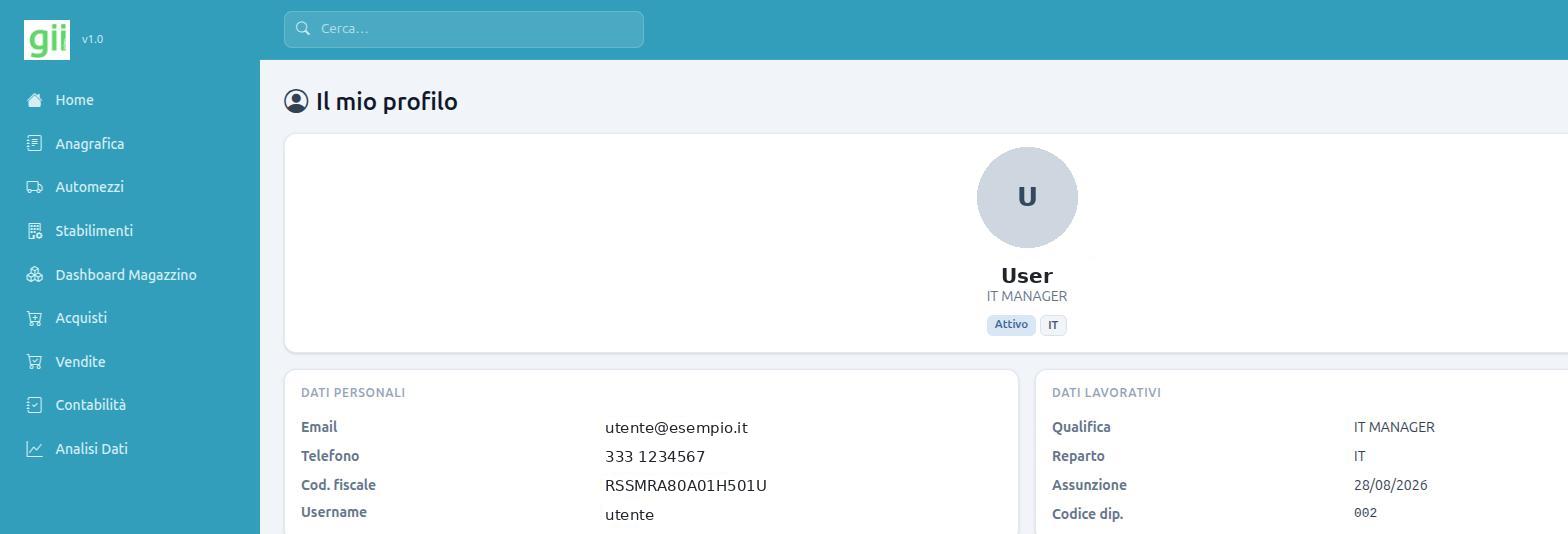Viewport: 1568px width, 534px height.
Task: Click the Attivo status badge
Action: tap(1011, 325)
